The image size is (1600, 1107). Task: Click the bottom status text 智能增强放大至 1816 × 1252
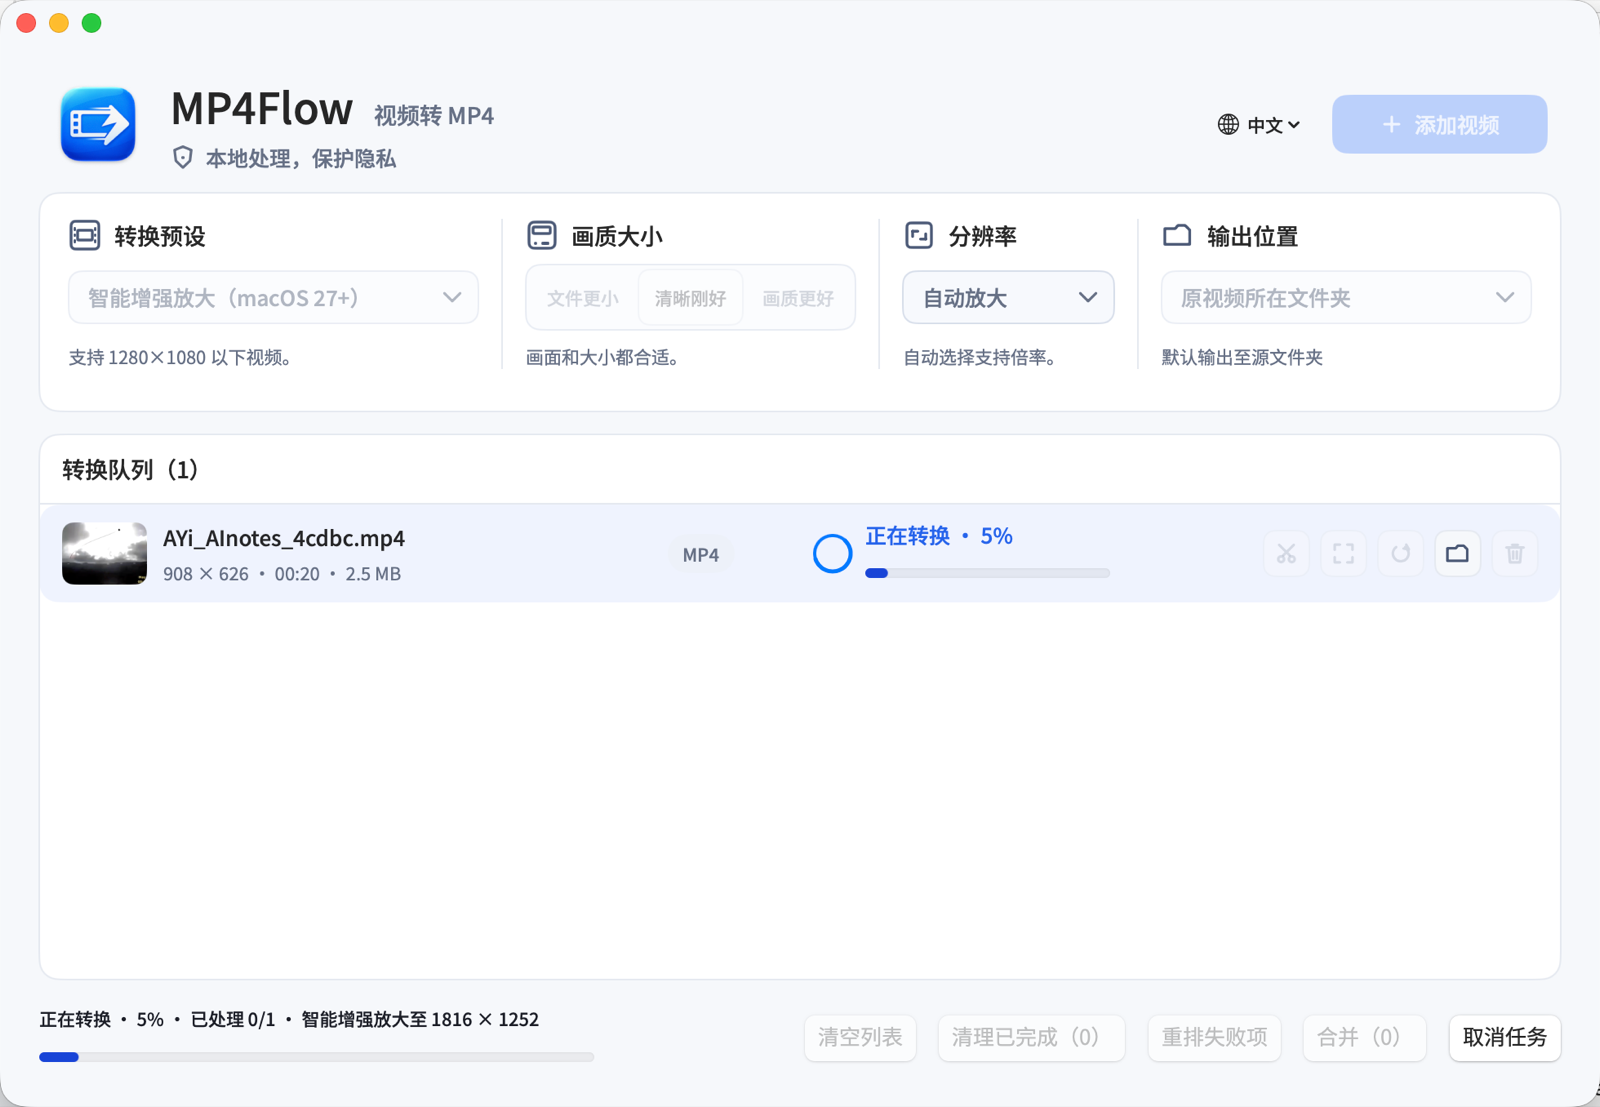click(420, 1020)
